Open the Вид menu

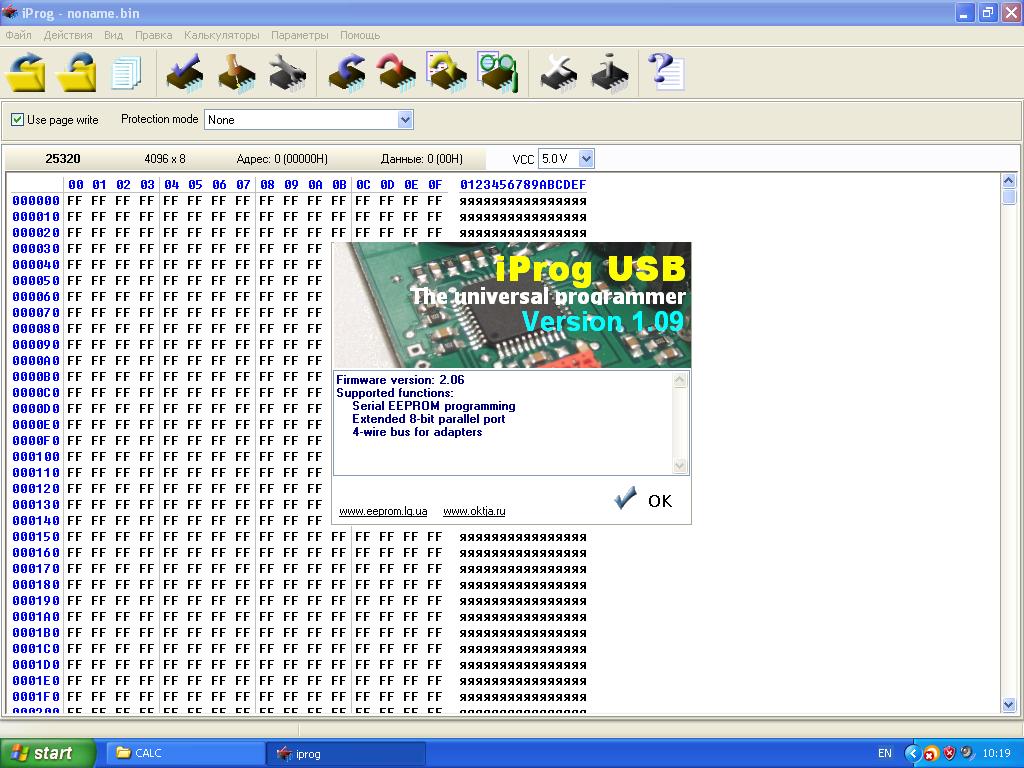tap(114, 35)
